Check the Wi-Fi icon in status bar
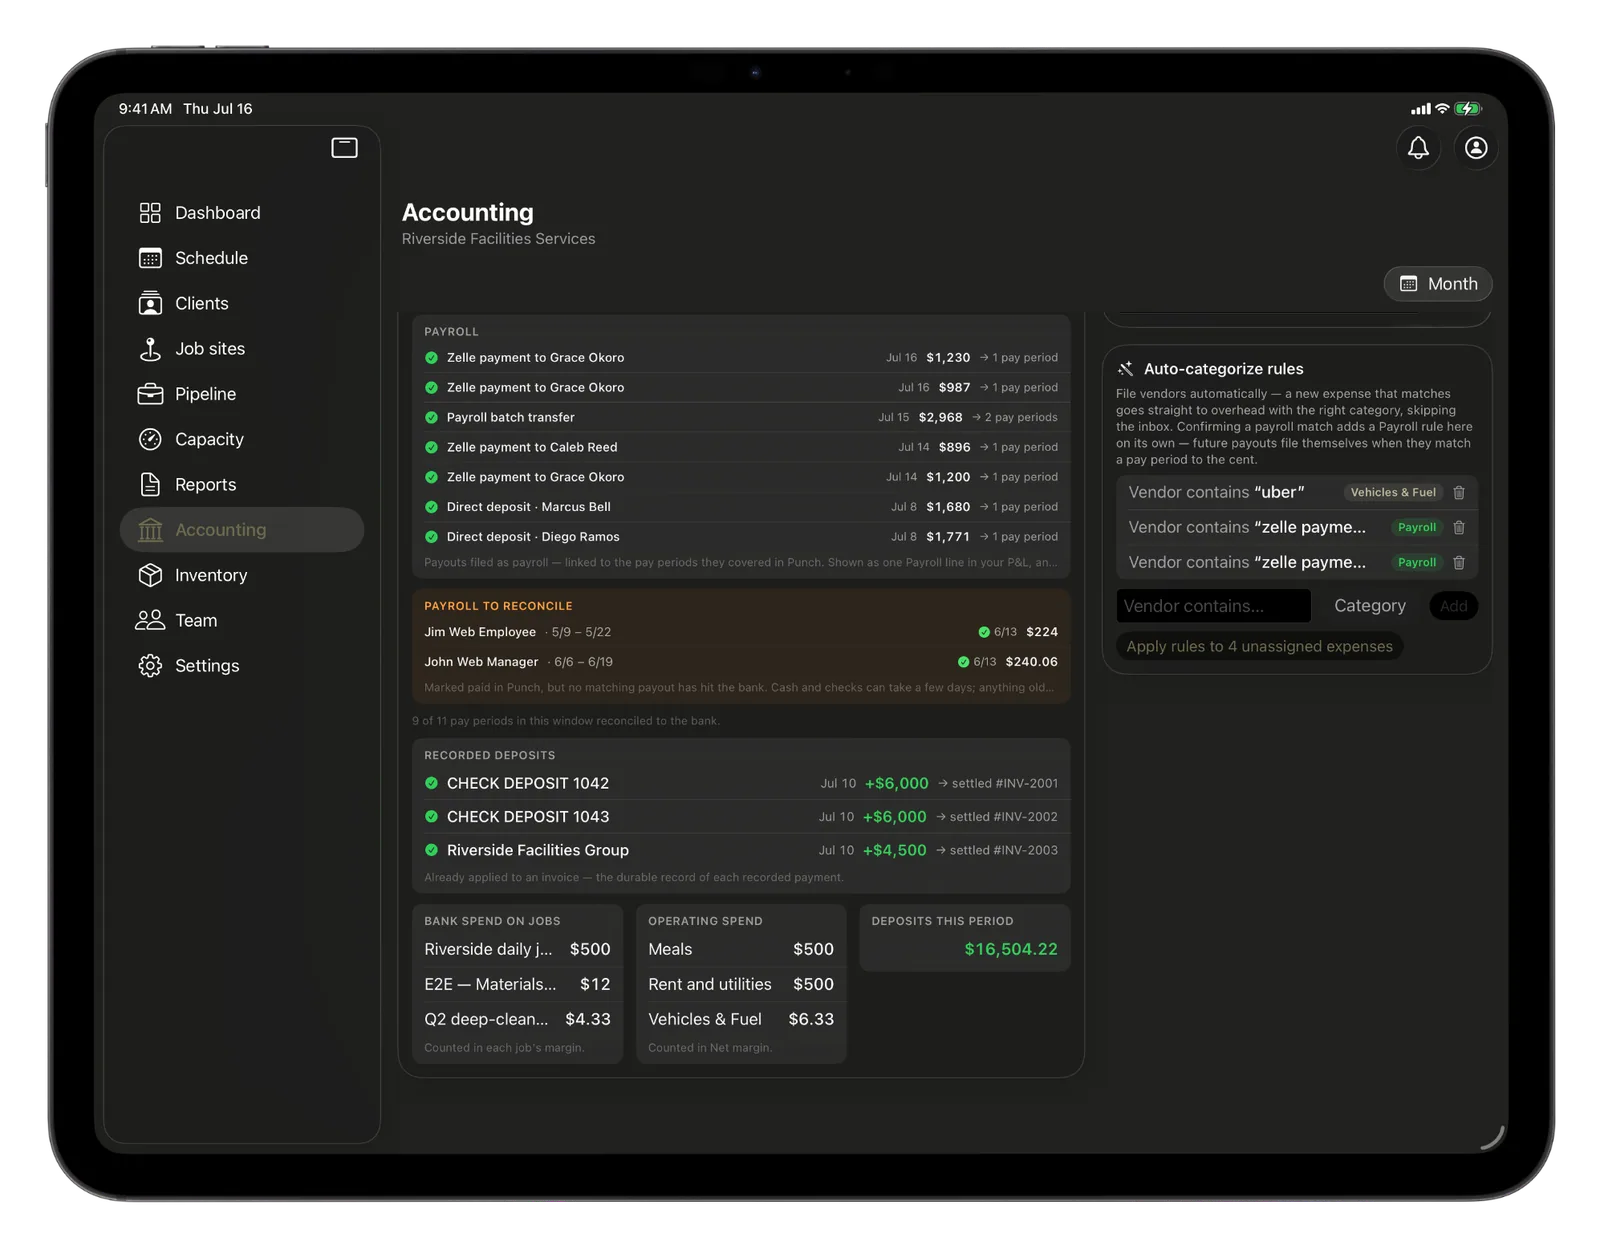This screenshot has width=1600, height=1245. coord(1442,109)
